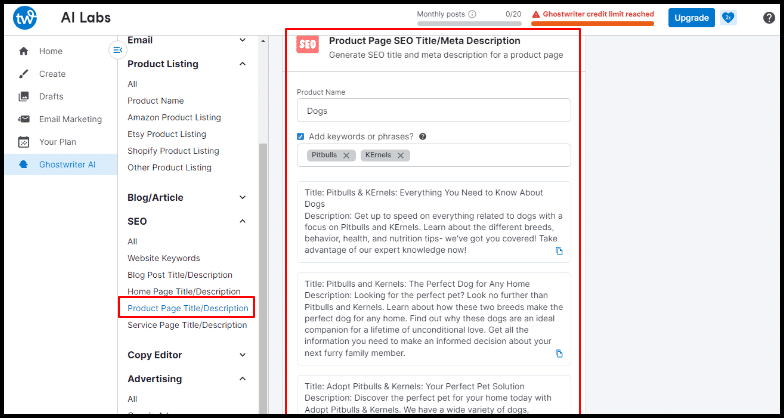The width and height of the screenshot is (784, 418).
Task: Select All under Product Listing
Action: pyautogui.click(x=132, y=84)
